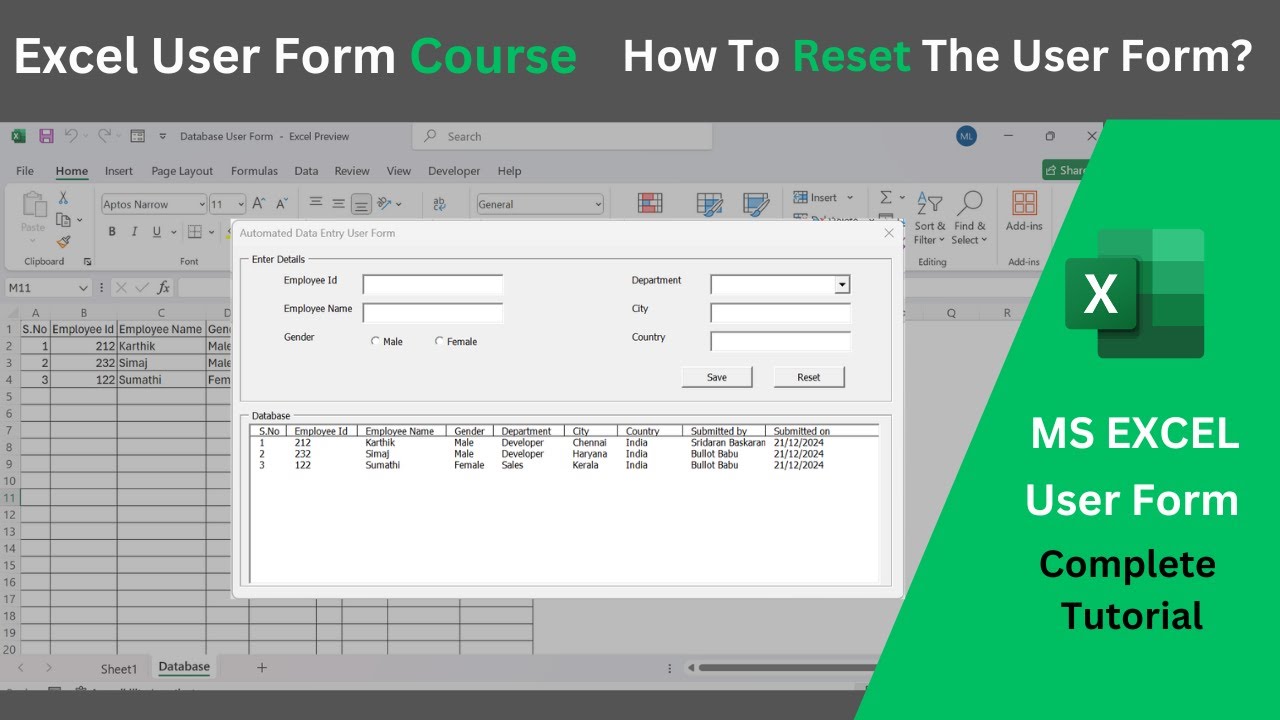Click the Reset button in user form

coord(809,377)
